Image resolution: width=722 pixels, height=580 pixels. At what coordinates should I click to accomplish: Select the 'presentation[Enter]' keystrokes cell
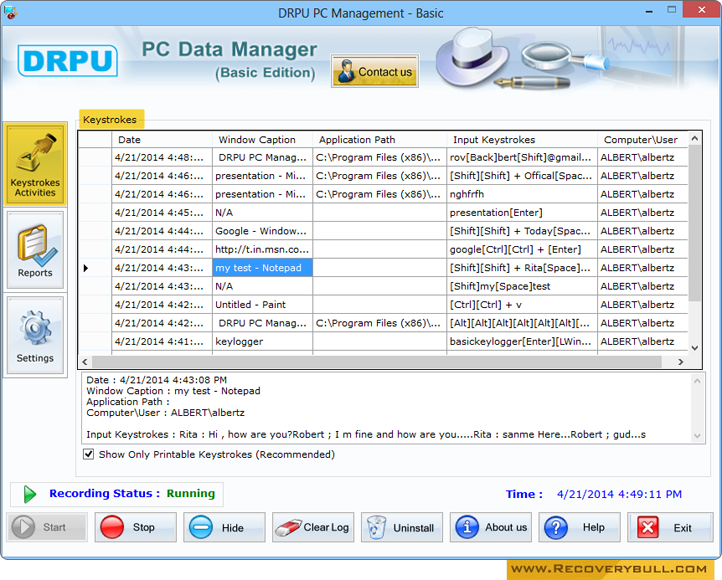click(522, 213)
